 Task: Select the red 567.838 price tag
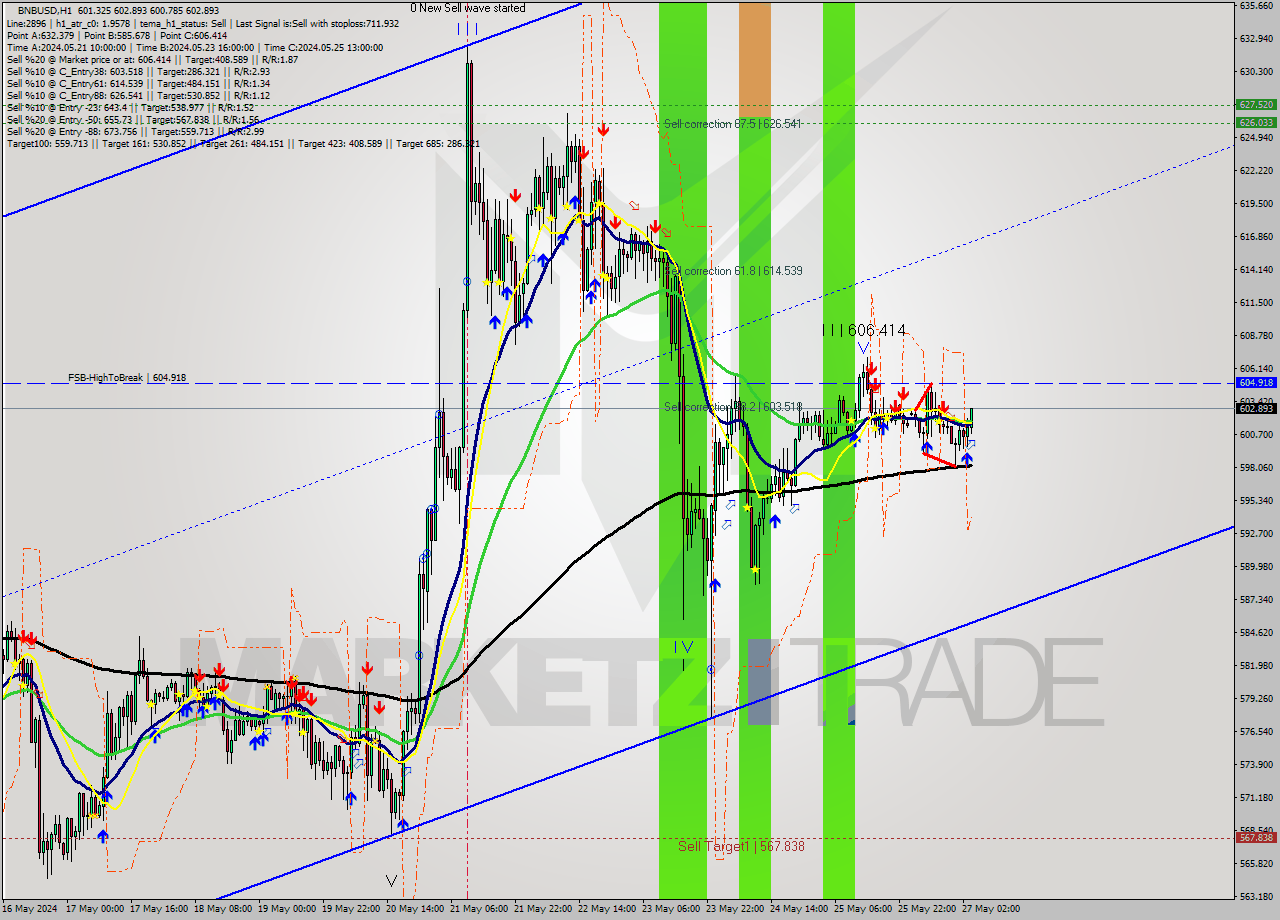pos(1256,838)
